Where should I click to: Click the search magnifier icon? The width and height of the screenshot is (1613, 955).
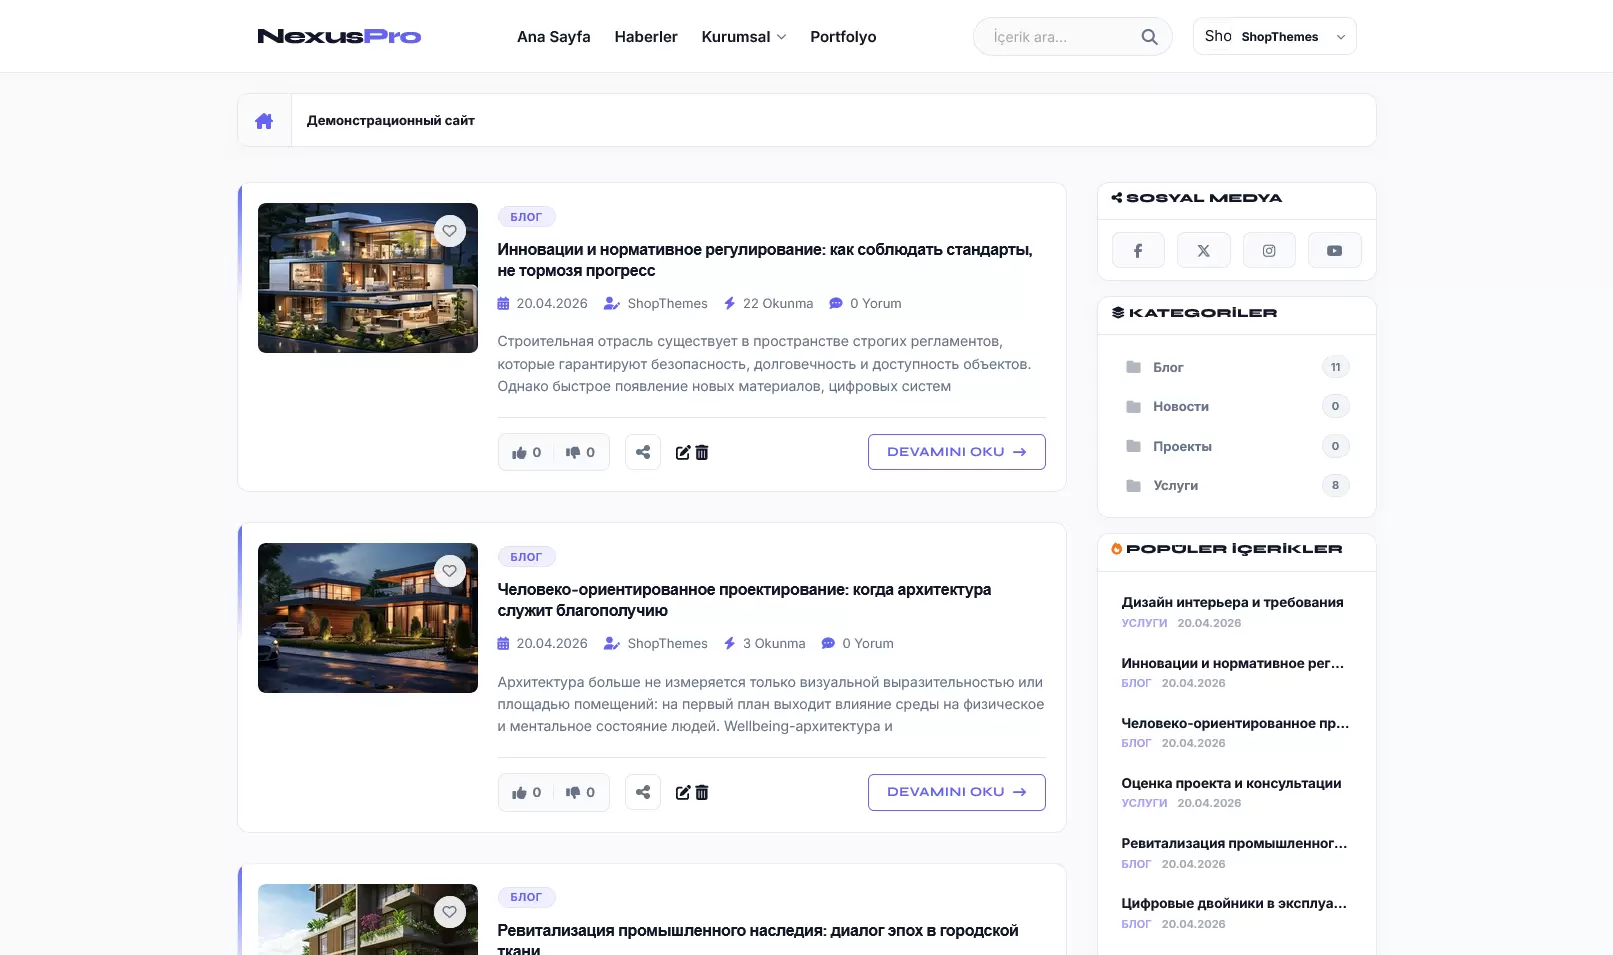tap(1149, 37)
